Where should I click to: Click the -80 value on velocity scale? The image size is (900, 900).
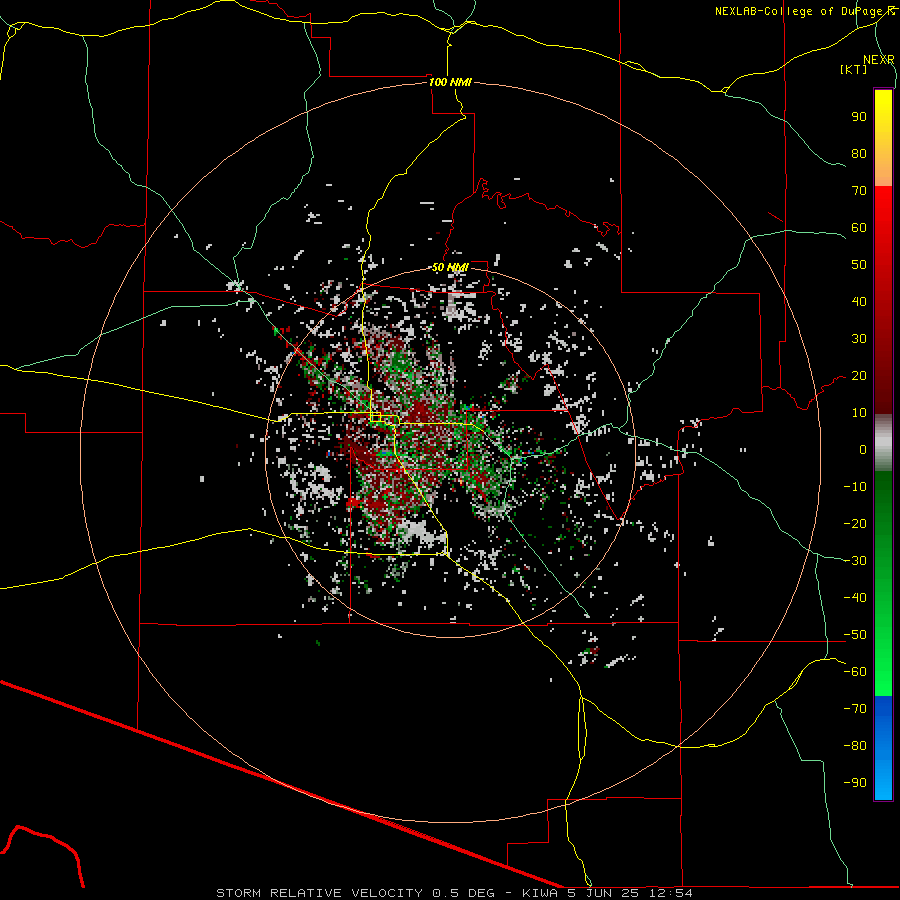tap(855, 746)
